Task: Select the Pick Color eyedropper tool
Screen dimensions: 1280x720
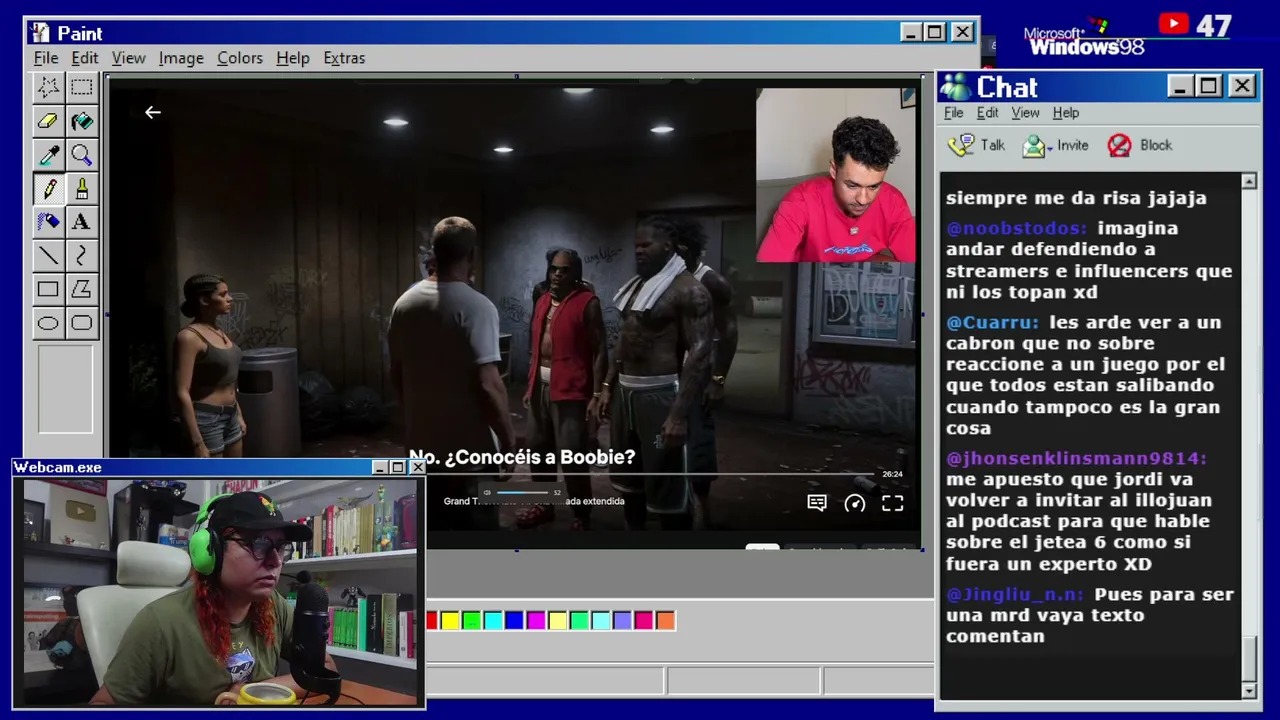Action: pyautogui.click(x=48, y=155)
